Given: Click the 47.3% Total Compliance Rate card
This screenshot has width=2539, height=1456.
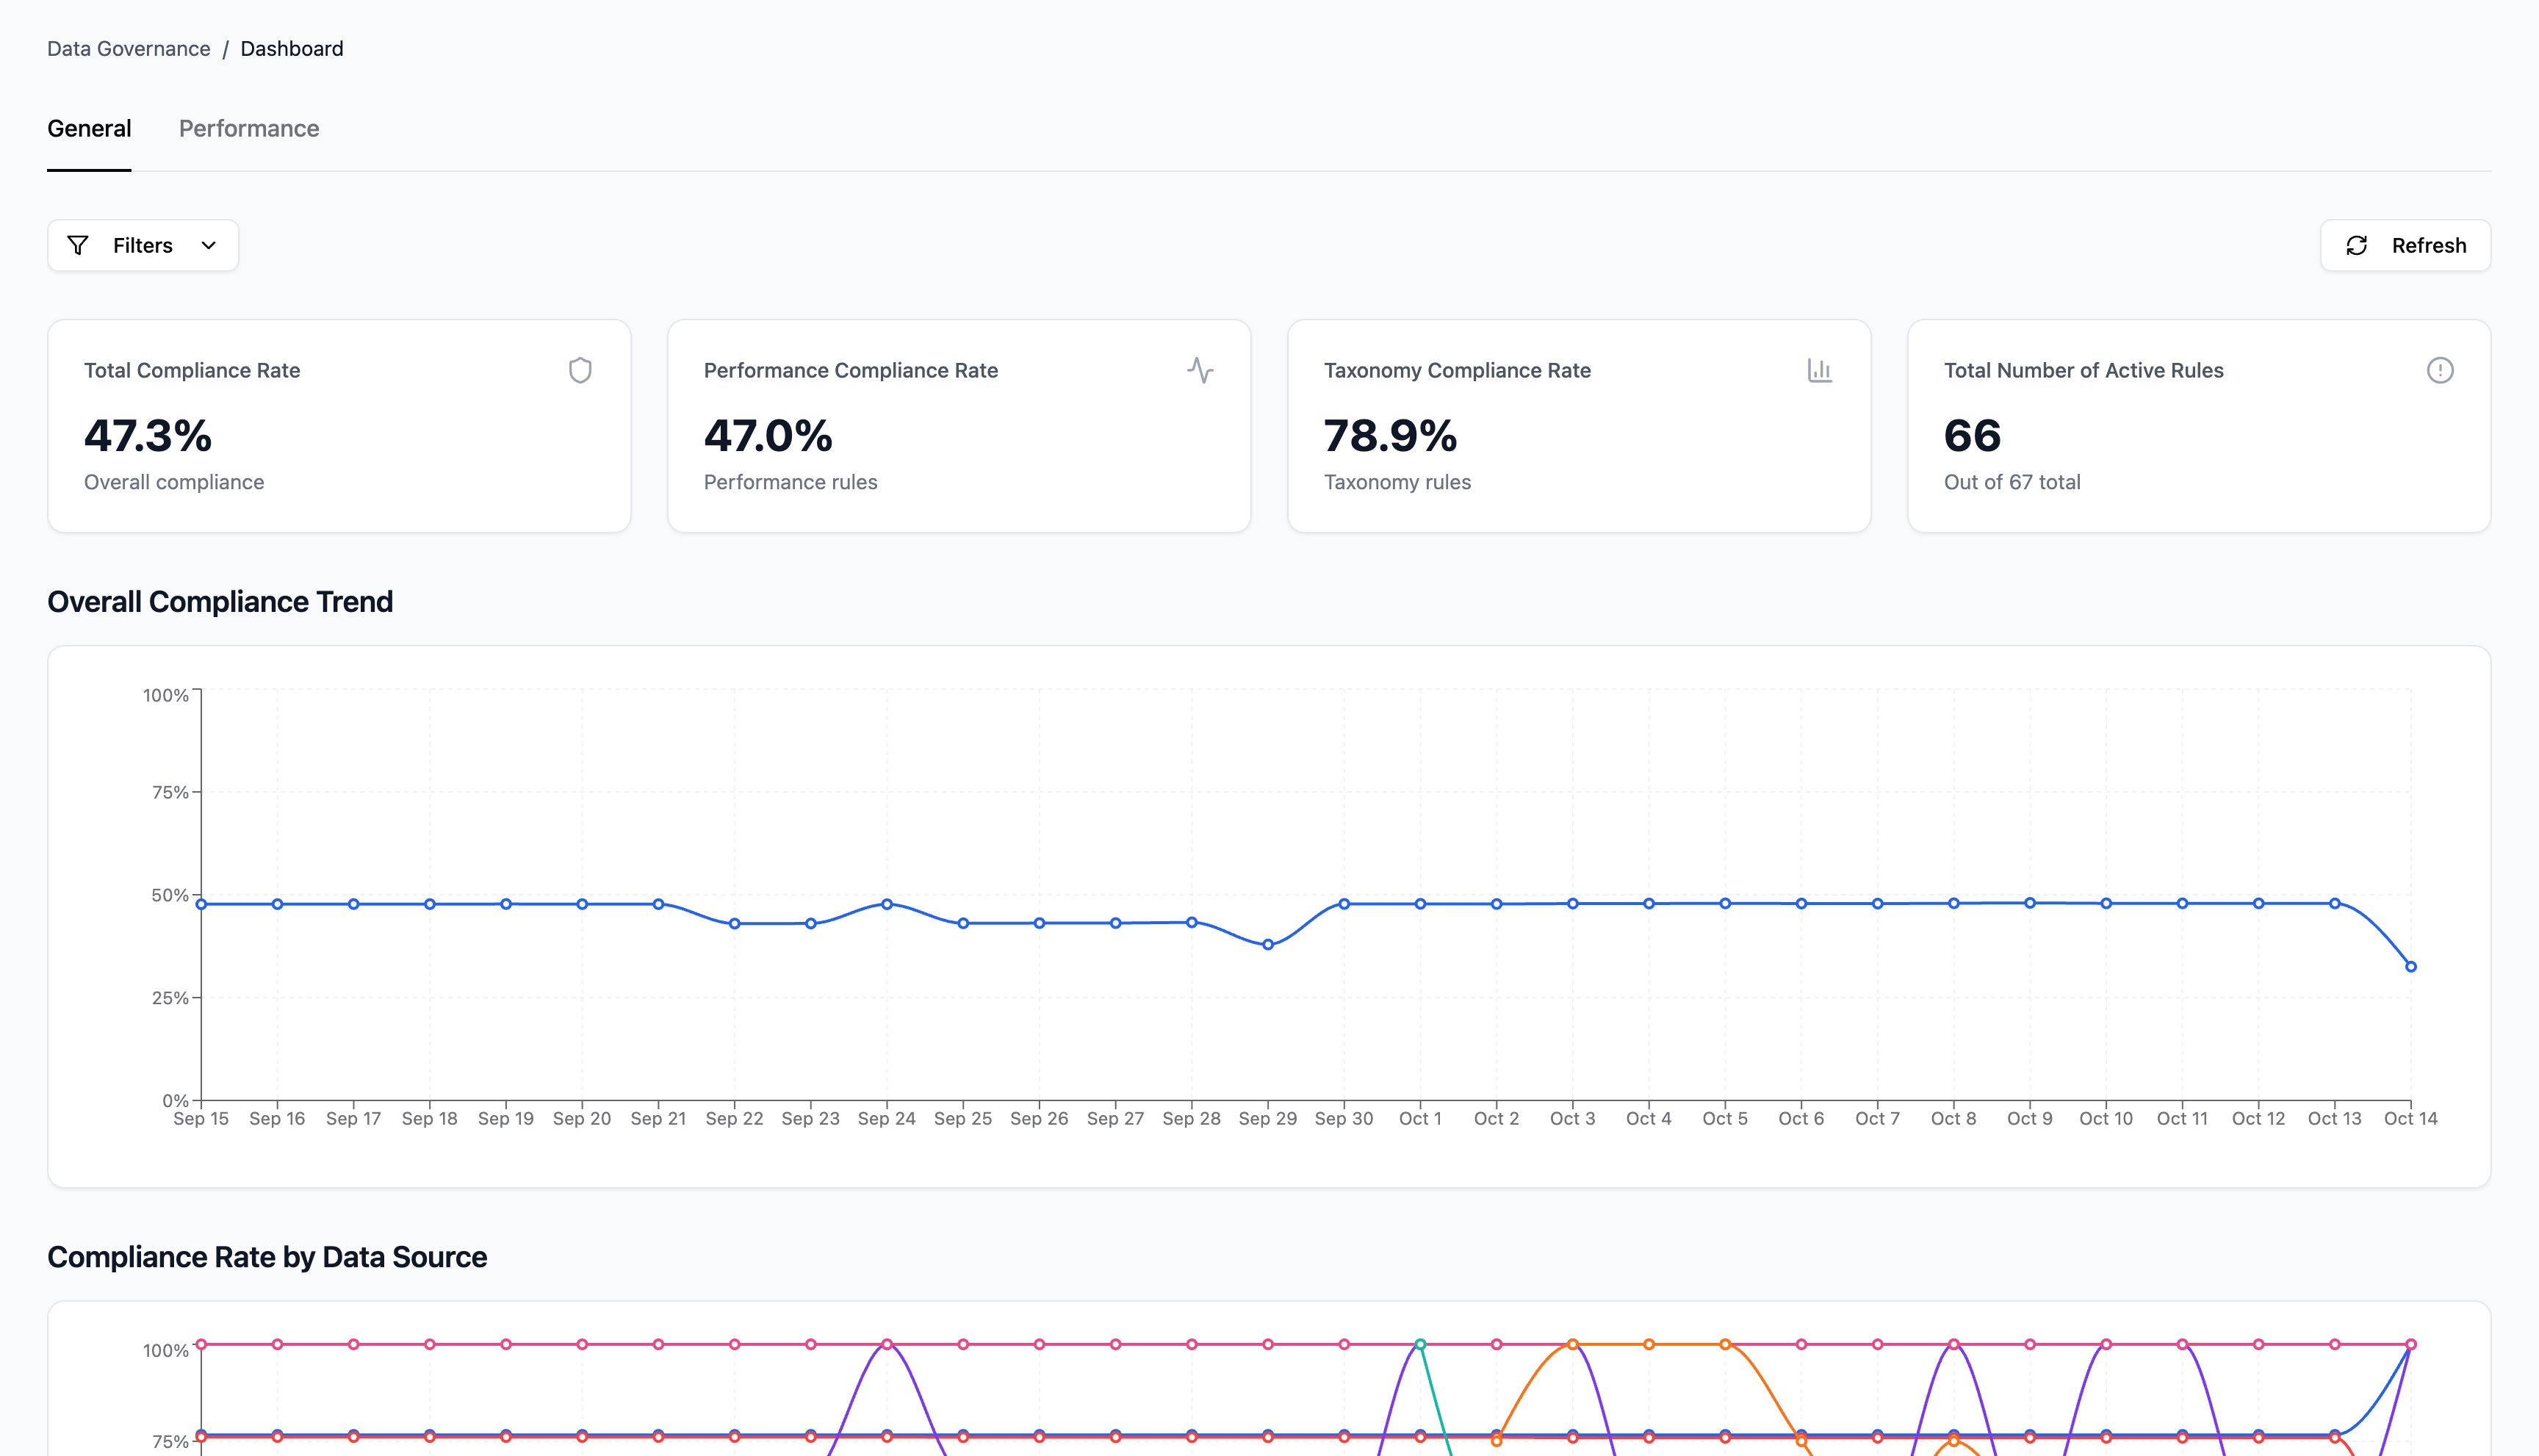Looking at the screenshot, I should pyautogui.click(x=339, y=426).
